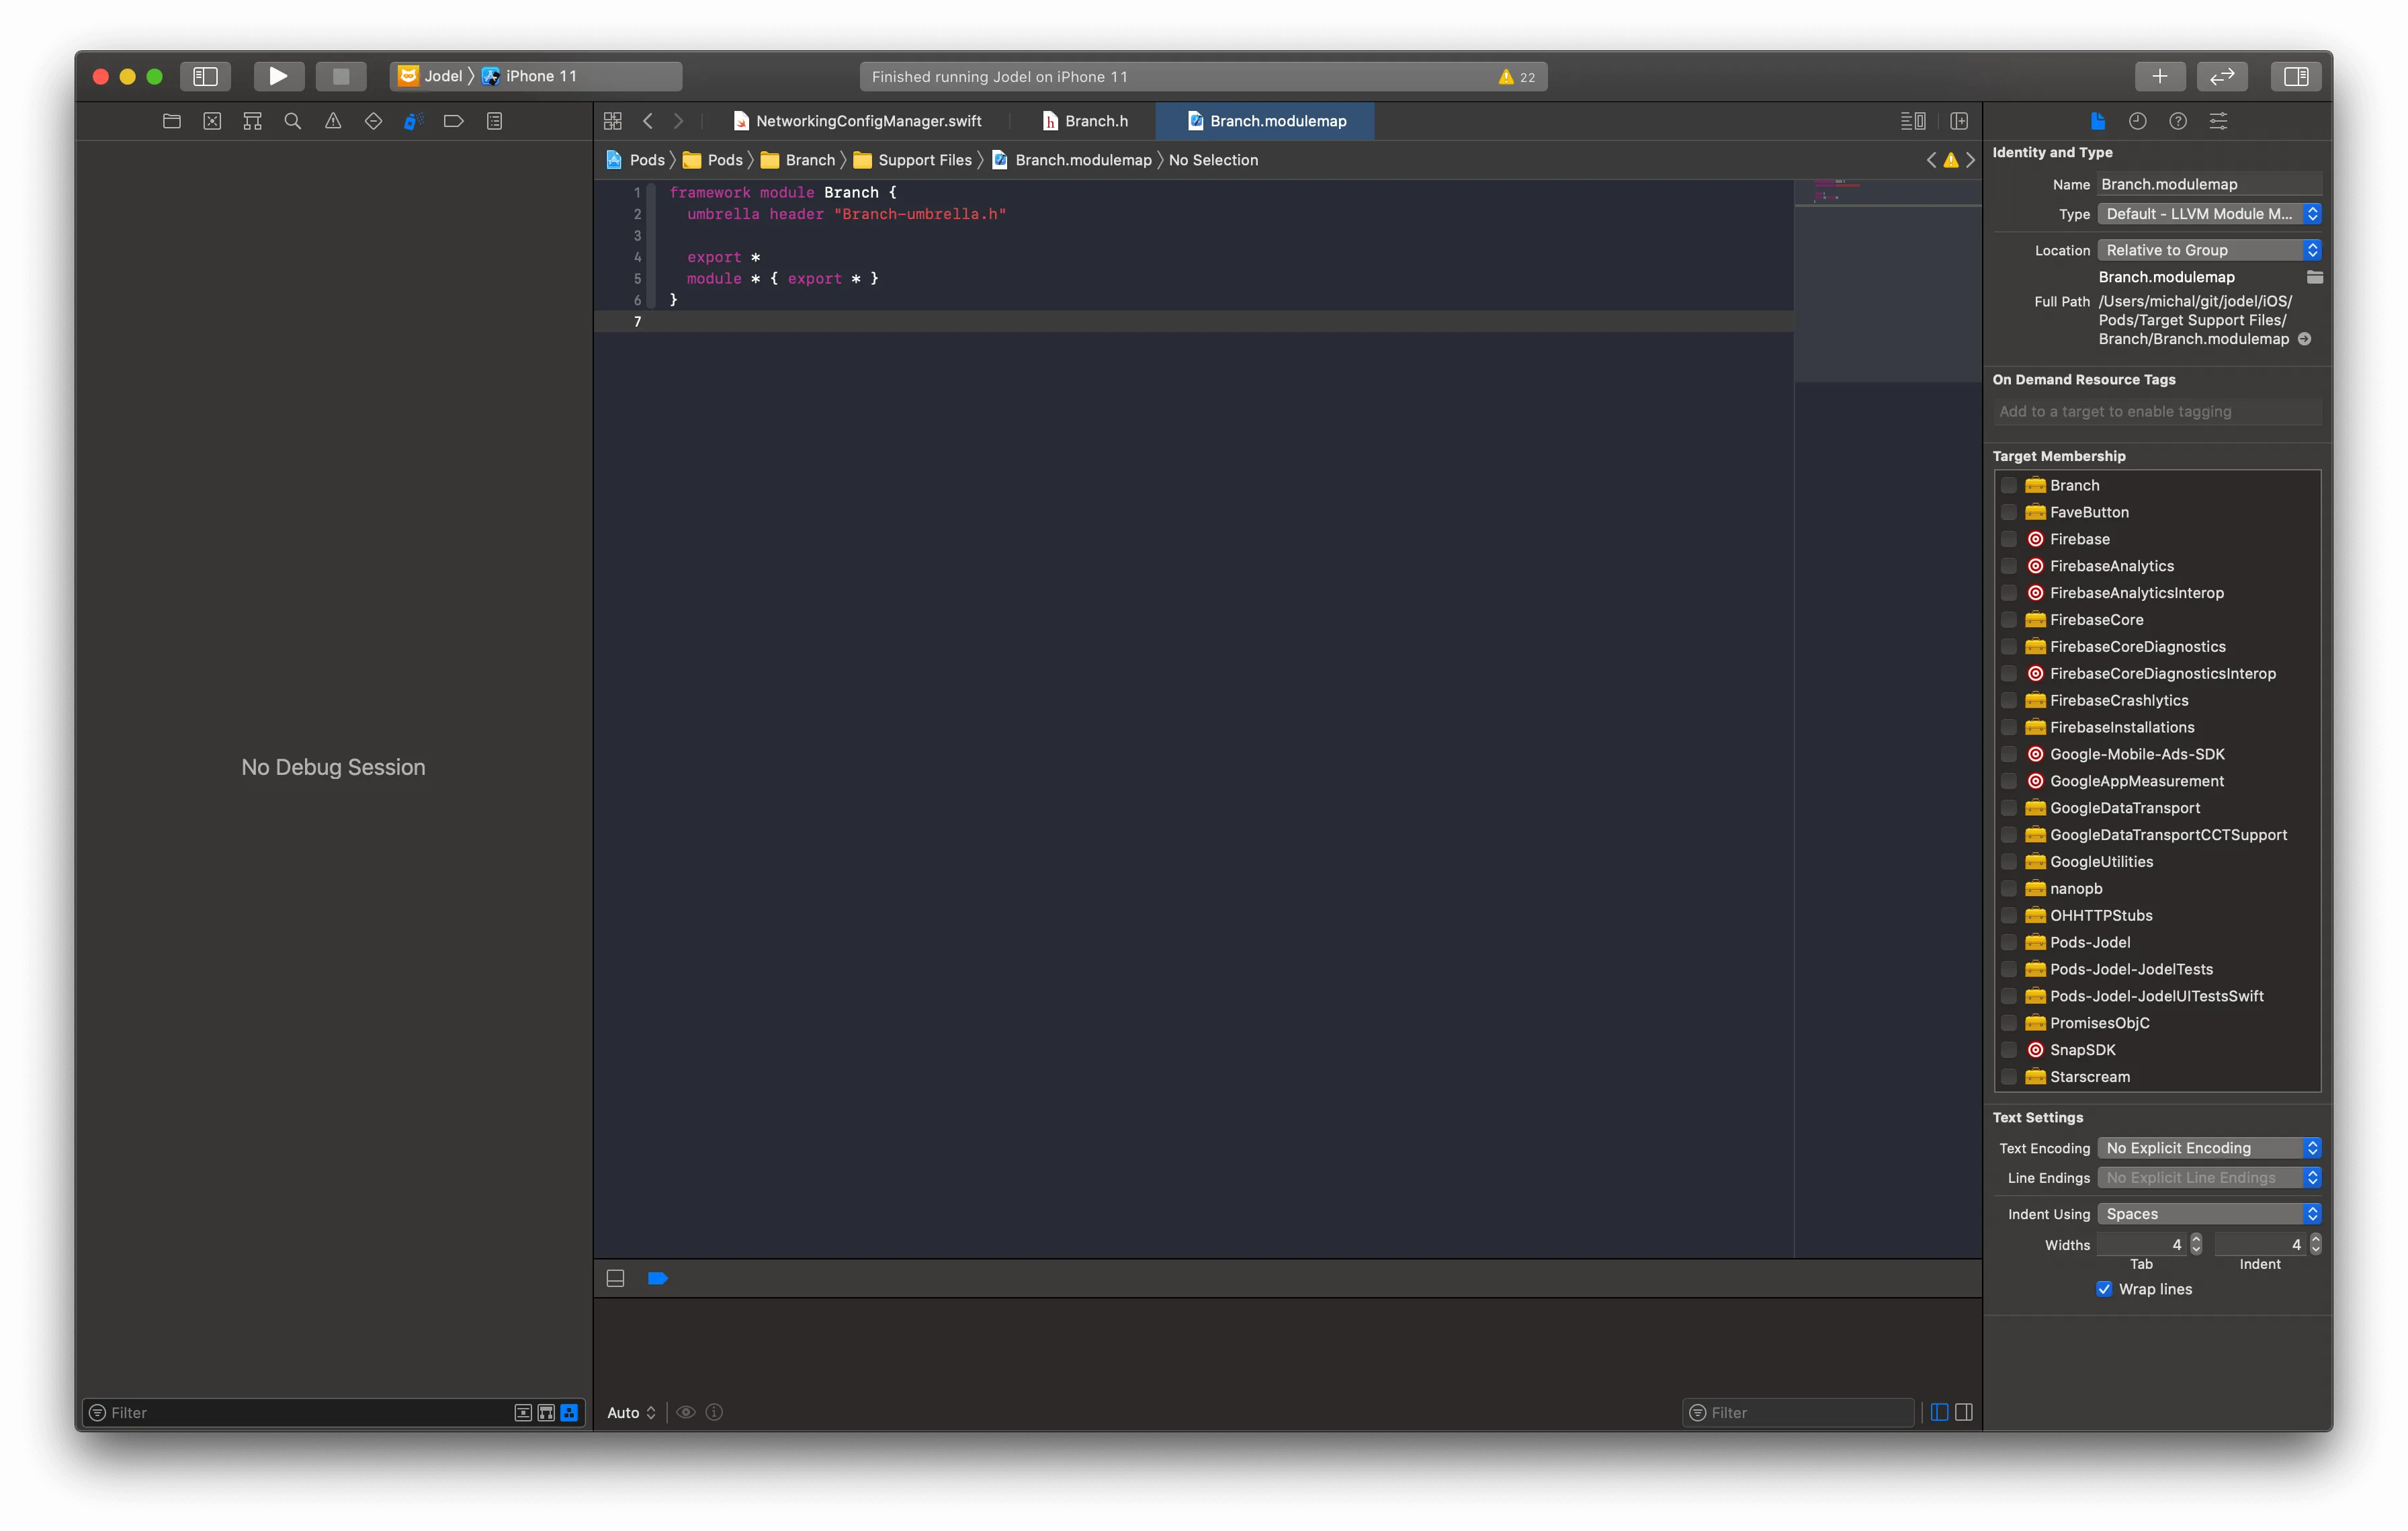Go forward in editor history

tap(679, 121)
